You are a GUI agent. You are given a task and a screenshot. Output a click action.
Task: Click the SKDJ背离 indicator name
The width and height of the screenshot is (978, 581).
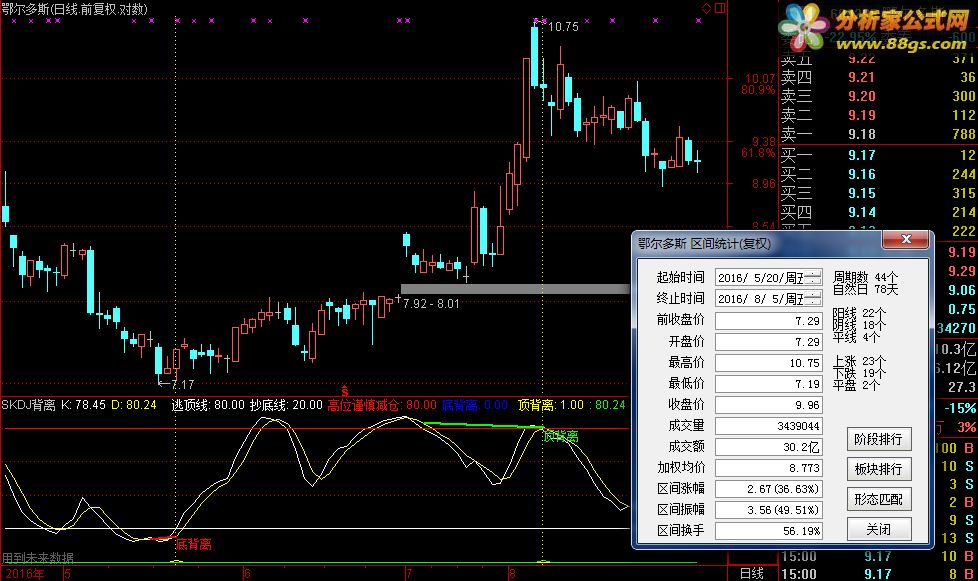tap(28, 405)
